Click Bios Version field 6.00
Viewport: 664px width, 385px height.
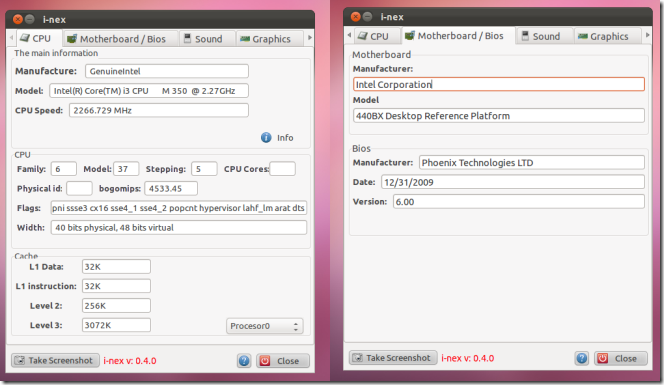click(x=519, y=202)
